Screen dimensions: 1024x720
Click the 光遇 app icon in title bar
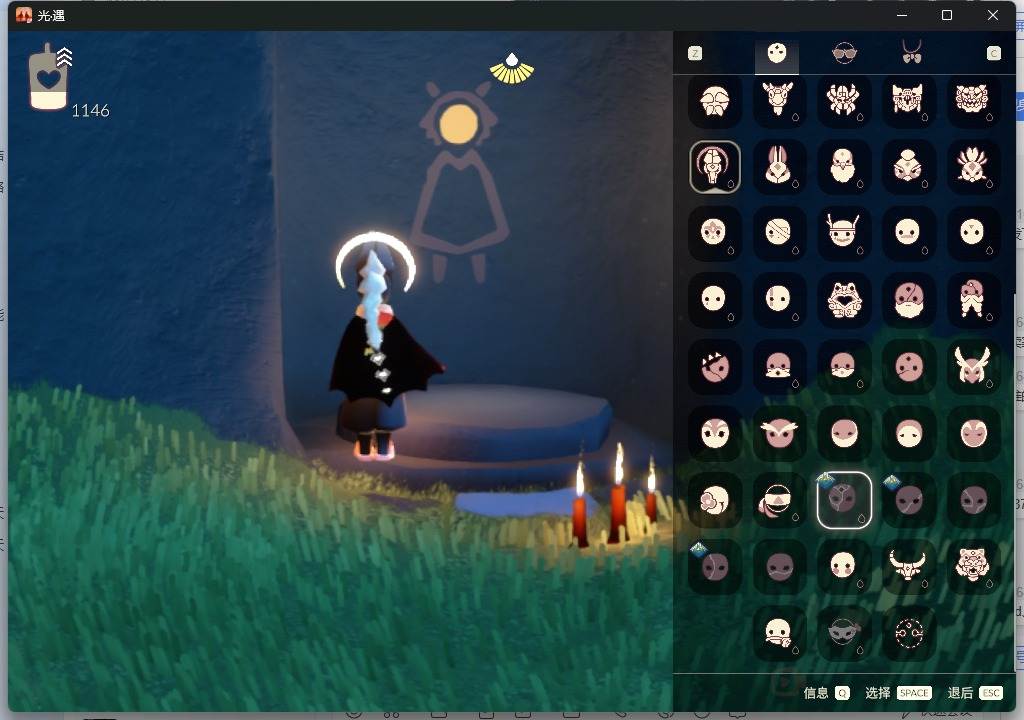pyautogui.click(x=24, y=15)
